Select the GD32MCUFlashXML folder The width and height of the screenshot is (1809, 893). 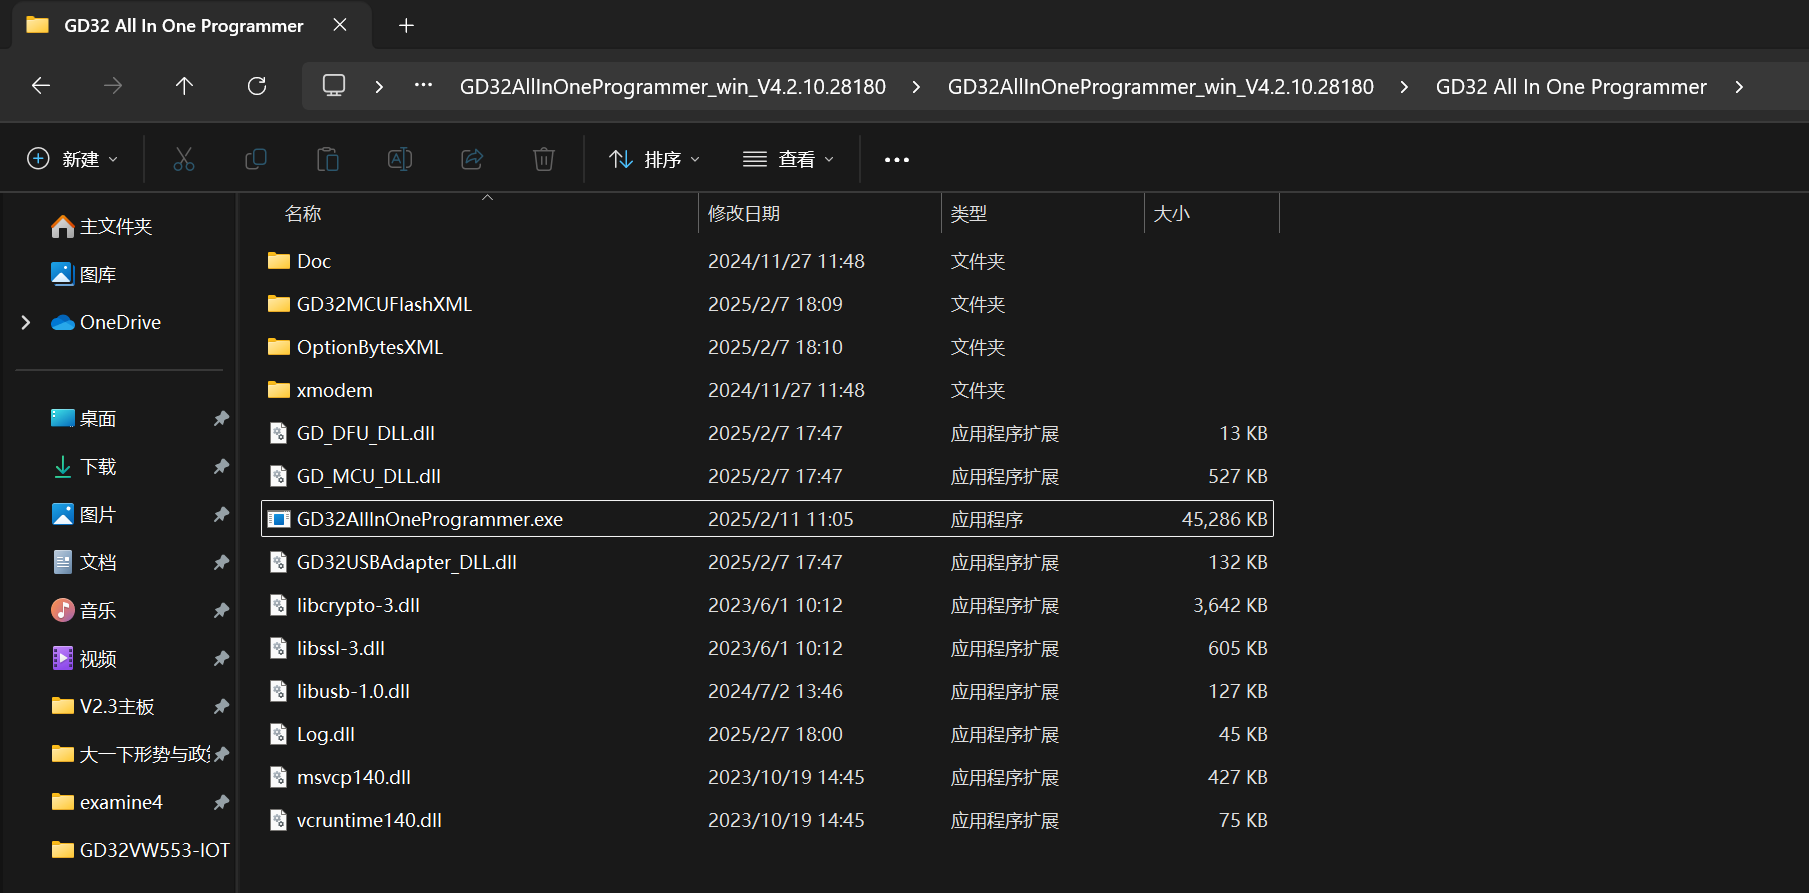(767, 304)
